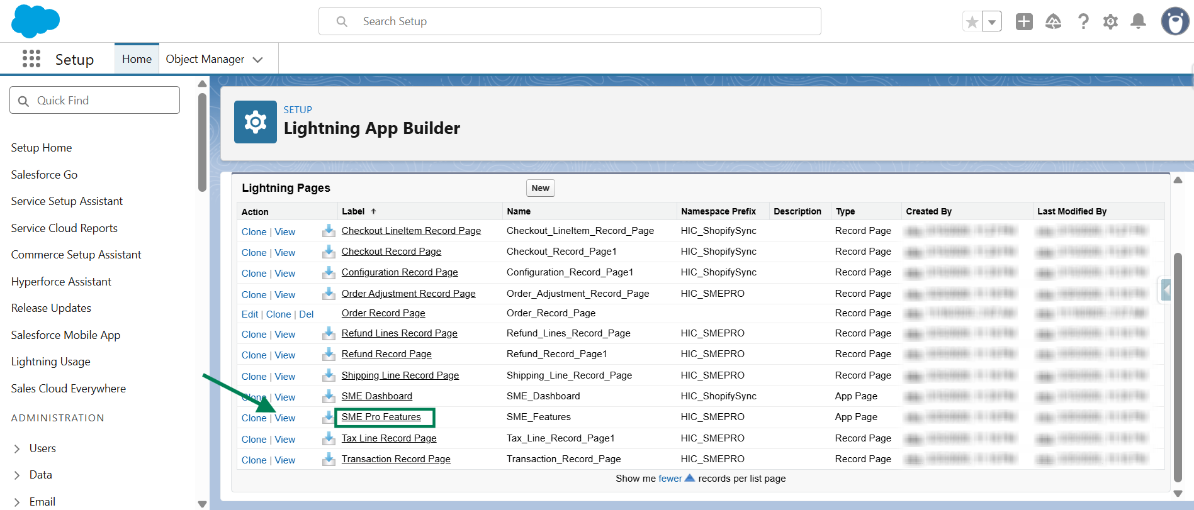Open Release Updates in sidebar

(x=51, y=308)
